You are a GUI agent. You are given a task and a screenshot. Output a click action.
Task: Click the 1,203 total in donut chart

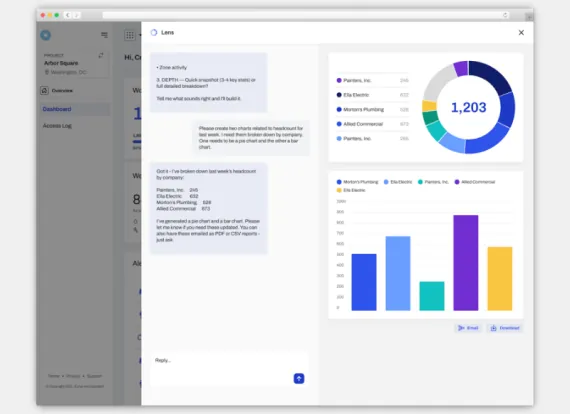[x=469, y=107]
